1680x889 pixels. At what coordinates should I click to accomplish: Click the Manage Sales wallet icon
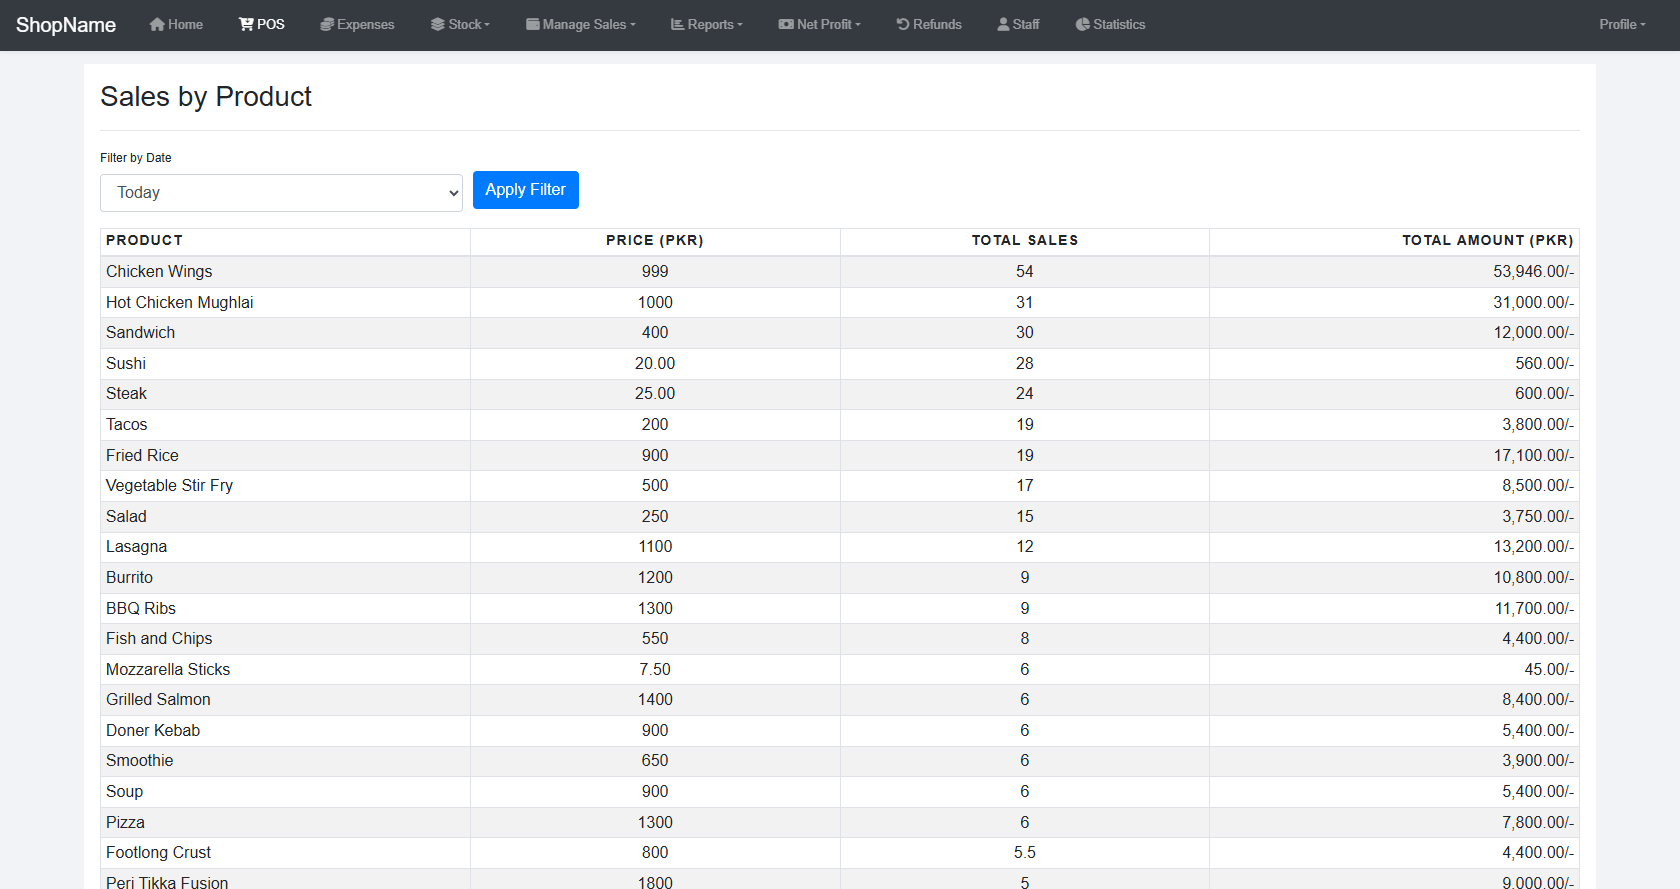pos(533,24)
